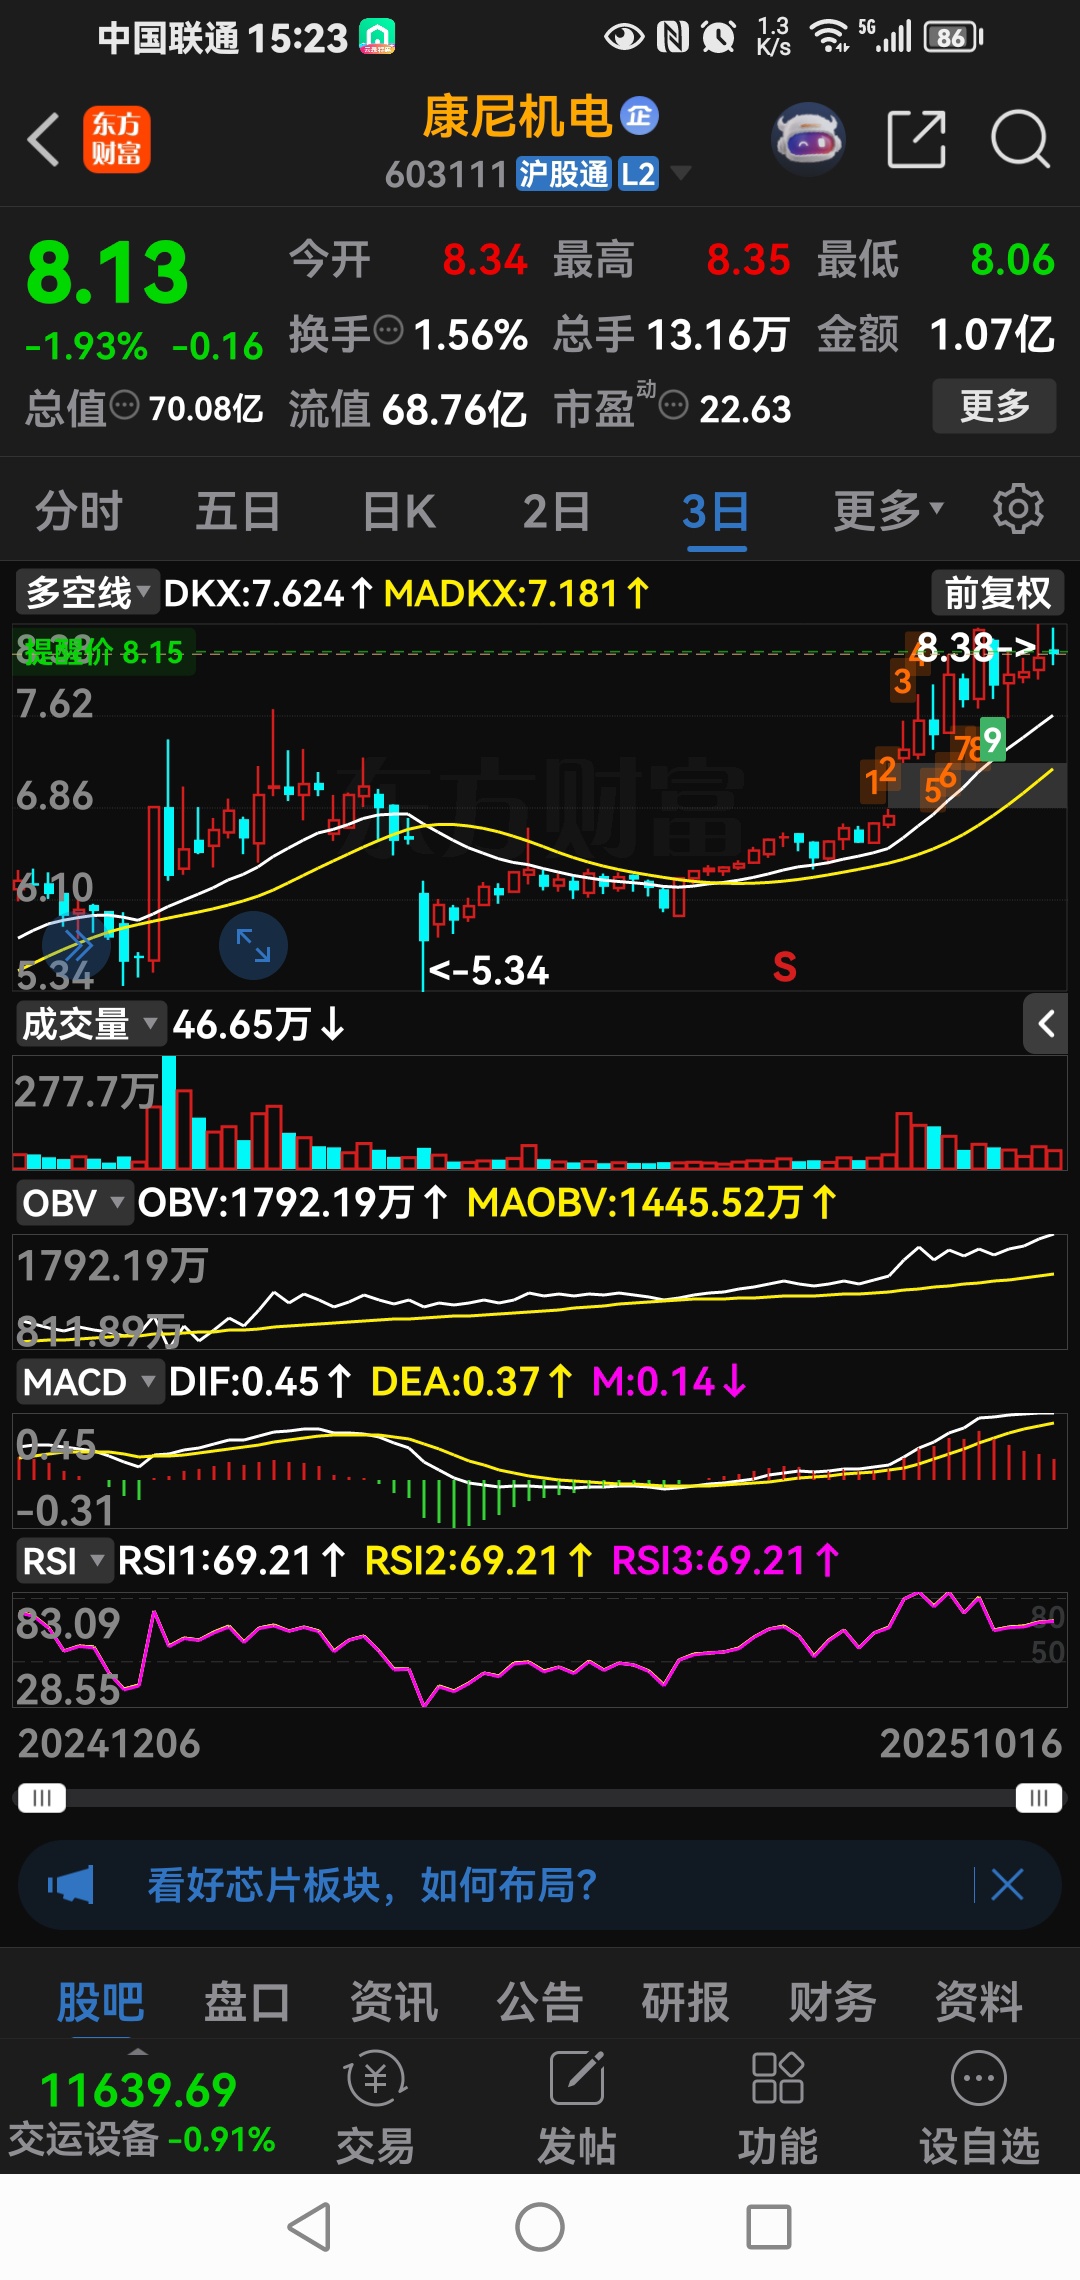Open the 更多 chart period dropdown

pyautogui.click(x=888, y=511)
